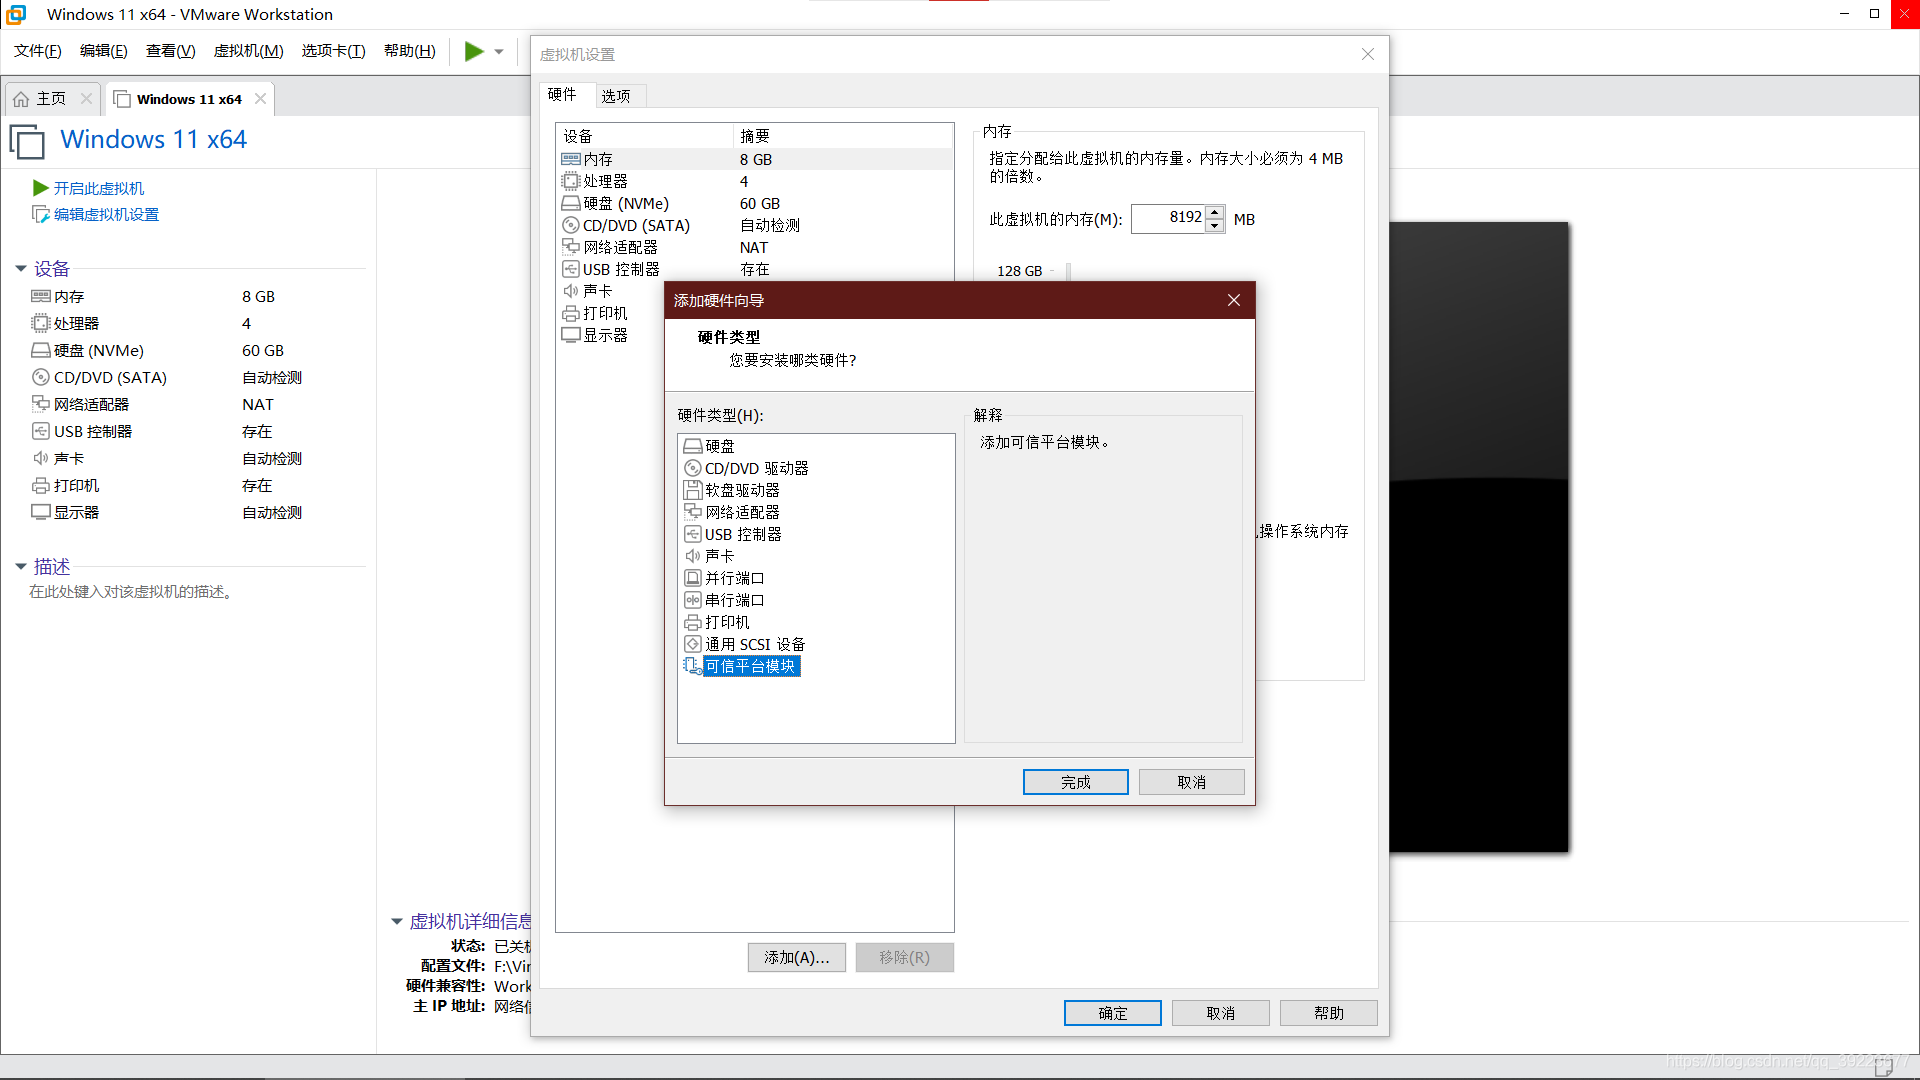
Task: Collapse the 虚拟机详细信息 section
Action: 396,921
